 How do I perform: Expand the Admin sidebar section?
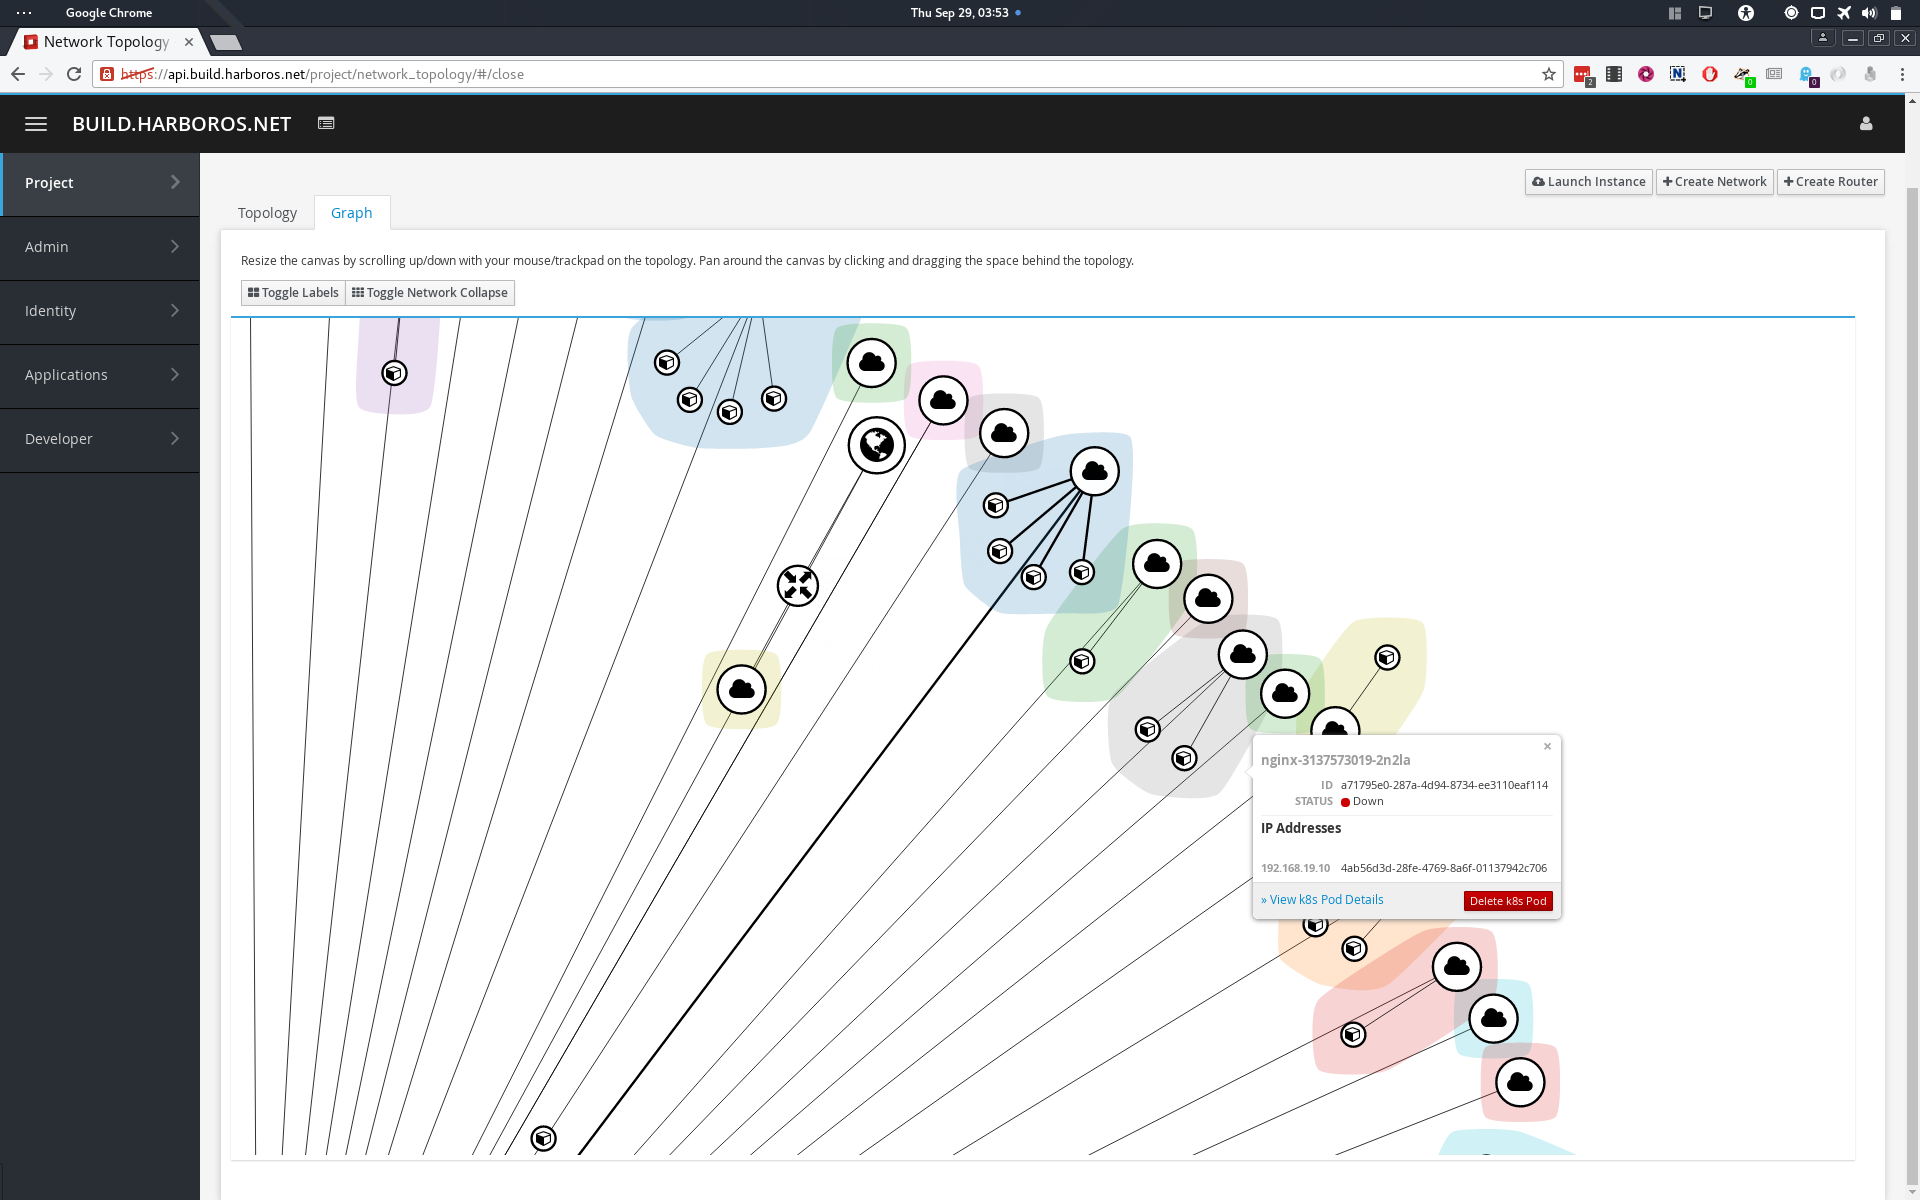(100, 247)
